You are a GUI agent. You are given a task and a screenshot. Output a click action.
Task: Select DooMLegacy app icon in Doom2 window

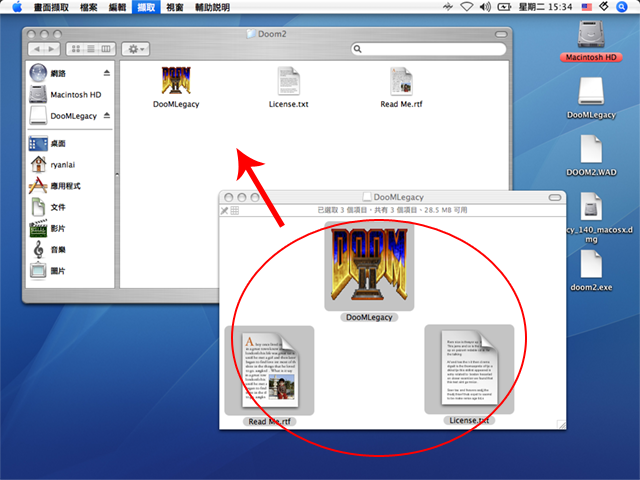coord(176,81)
